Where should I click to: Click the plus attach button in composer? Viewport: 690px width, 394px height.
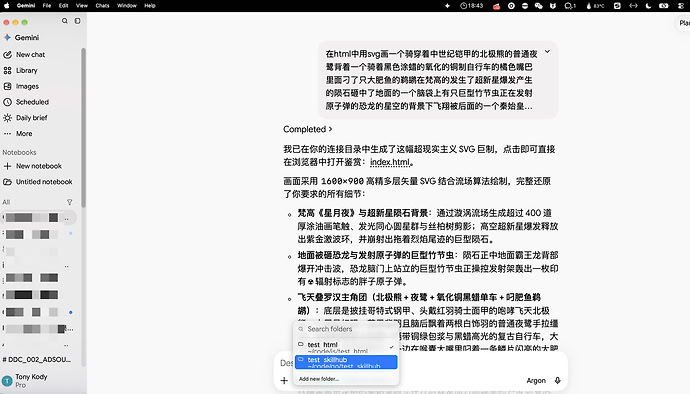click(284, 380)
